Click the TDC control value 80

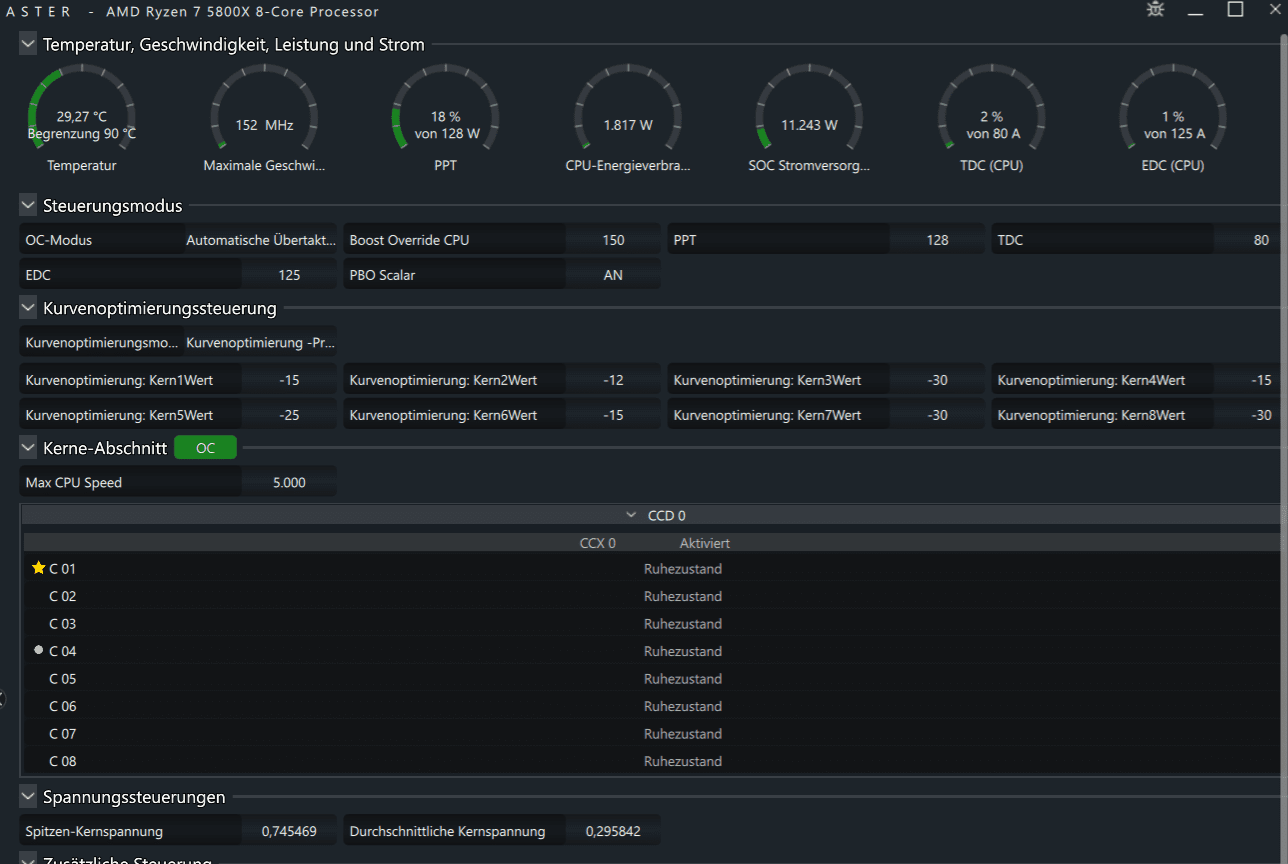1248,240
